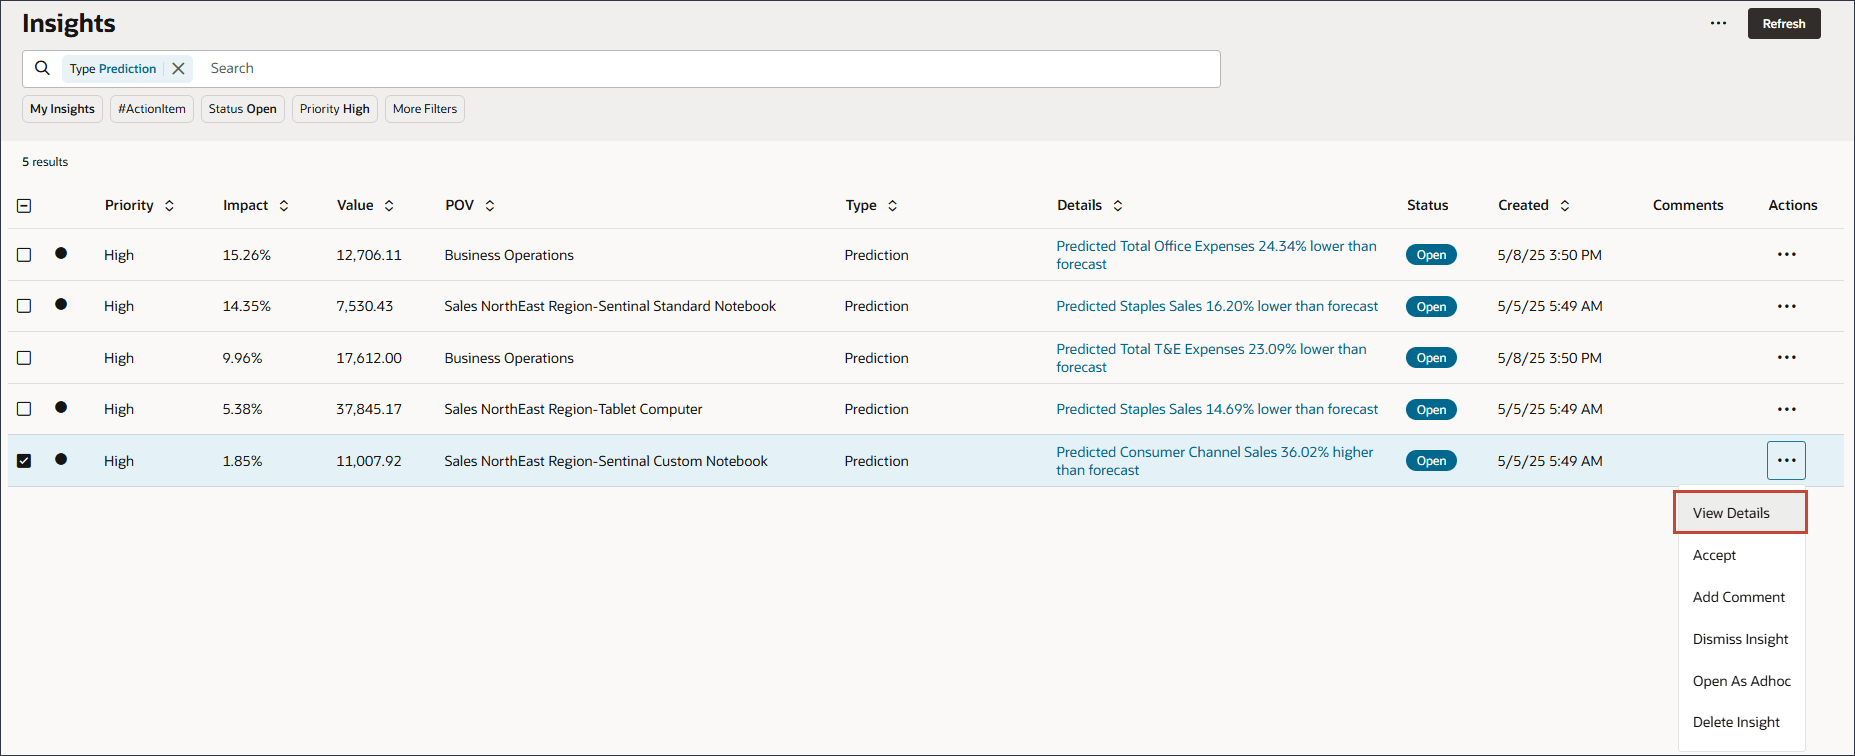Click the search magnifier icon
The height and width of the screenshot is (756, 1855).
[42, 68]
